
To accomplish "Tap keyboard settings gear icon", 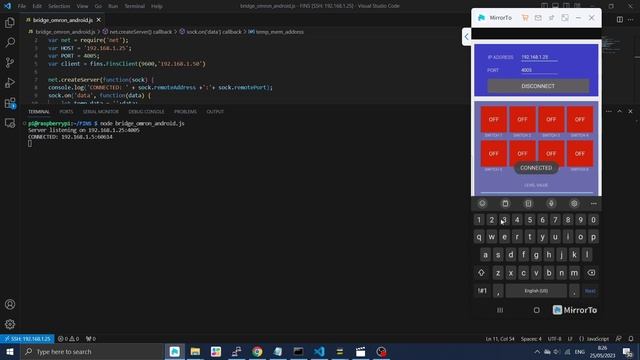I will pos(574,203).
